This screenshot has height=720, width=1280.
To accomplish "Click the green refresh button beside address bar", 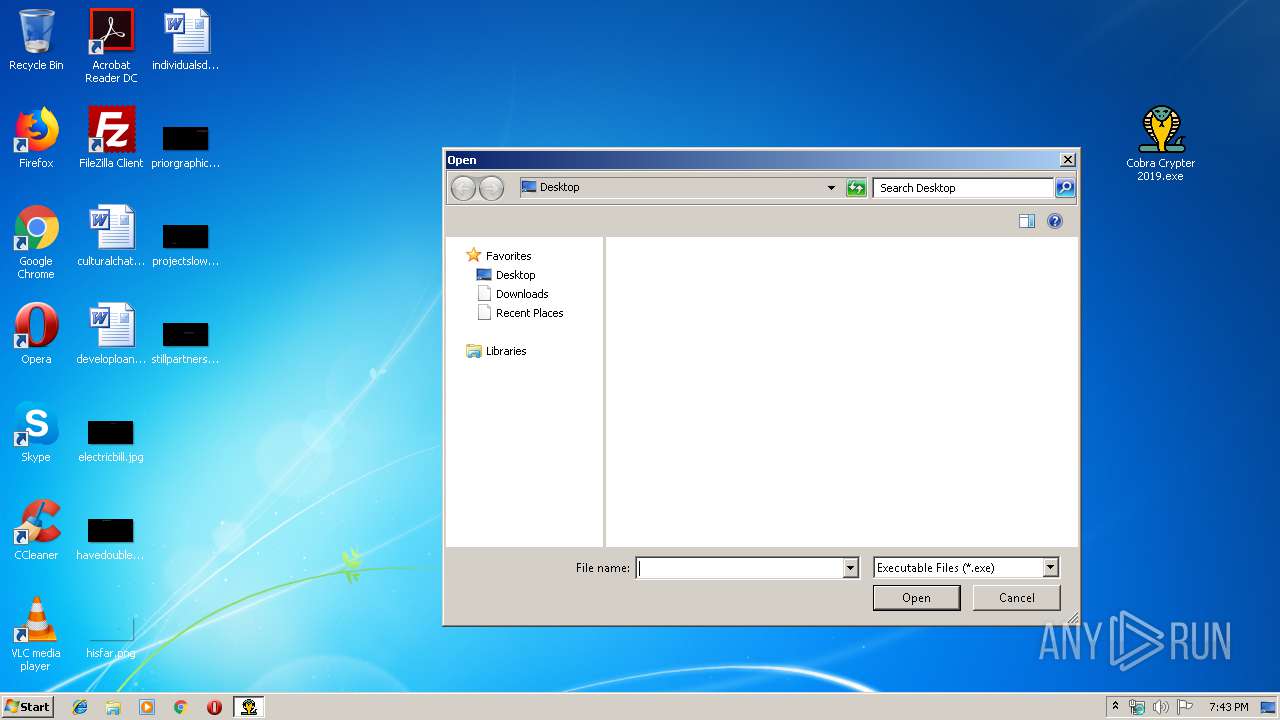I will pos(856,188).
